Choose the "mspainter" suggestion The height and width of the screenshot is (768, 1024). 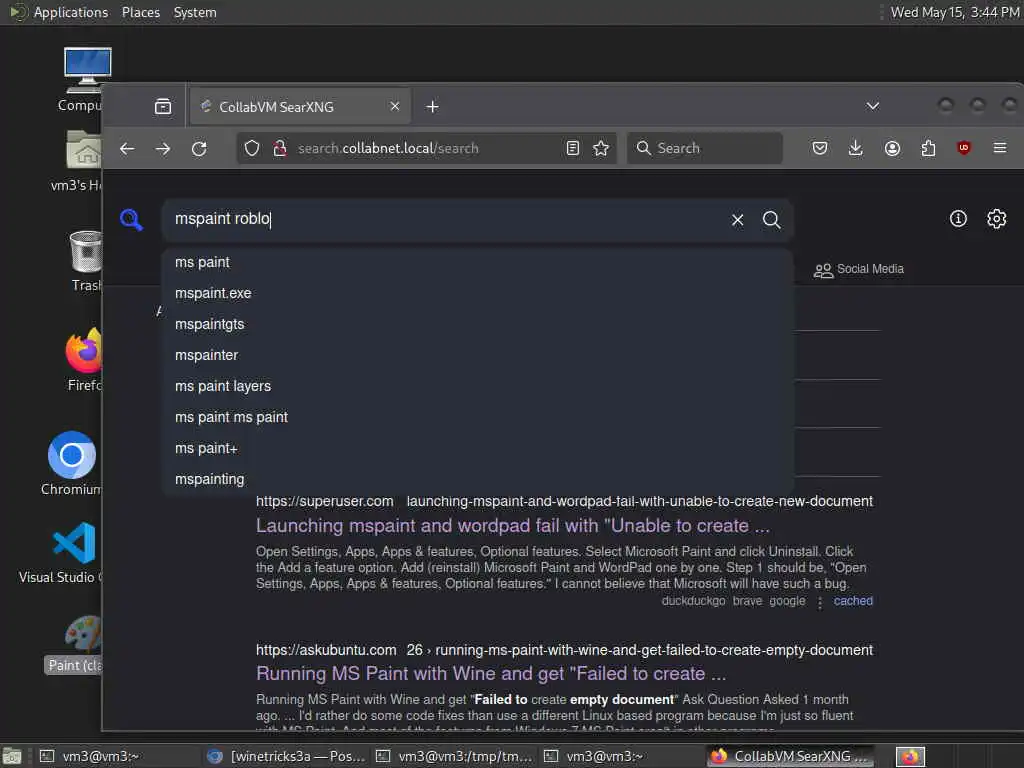[477, 355]
